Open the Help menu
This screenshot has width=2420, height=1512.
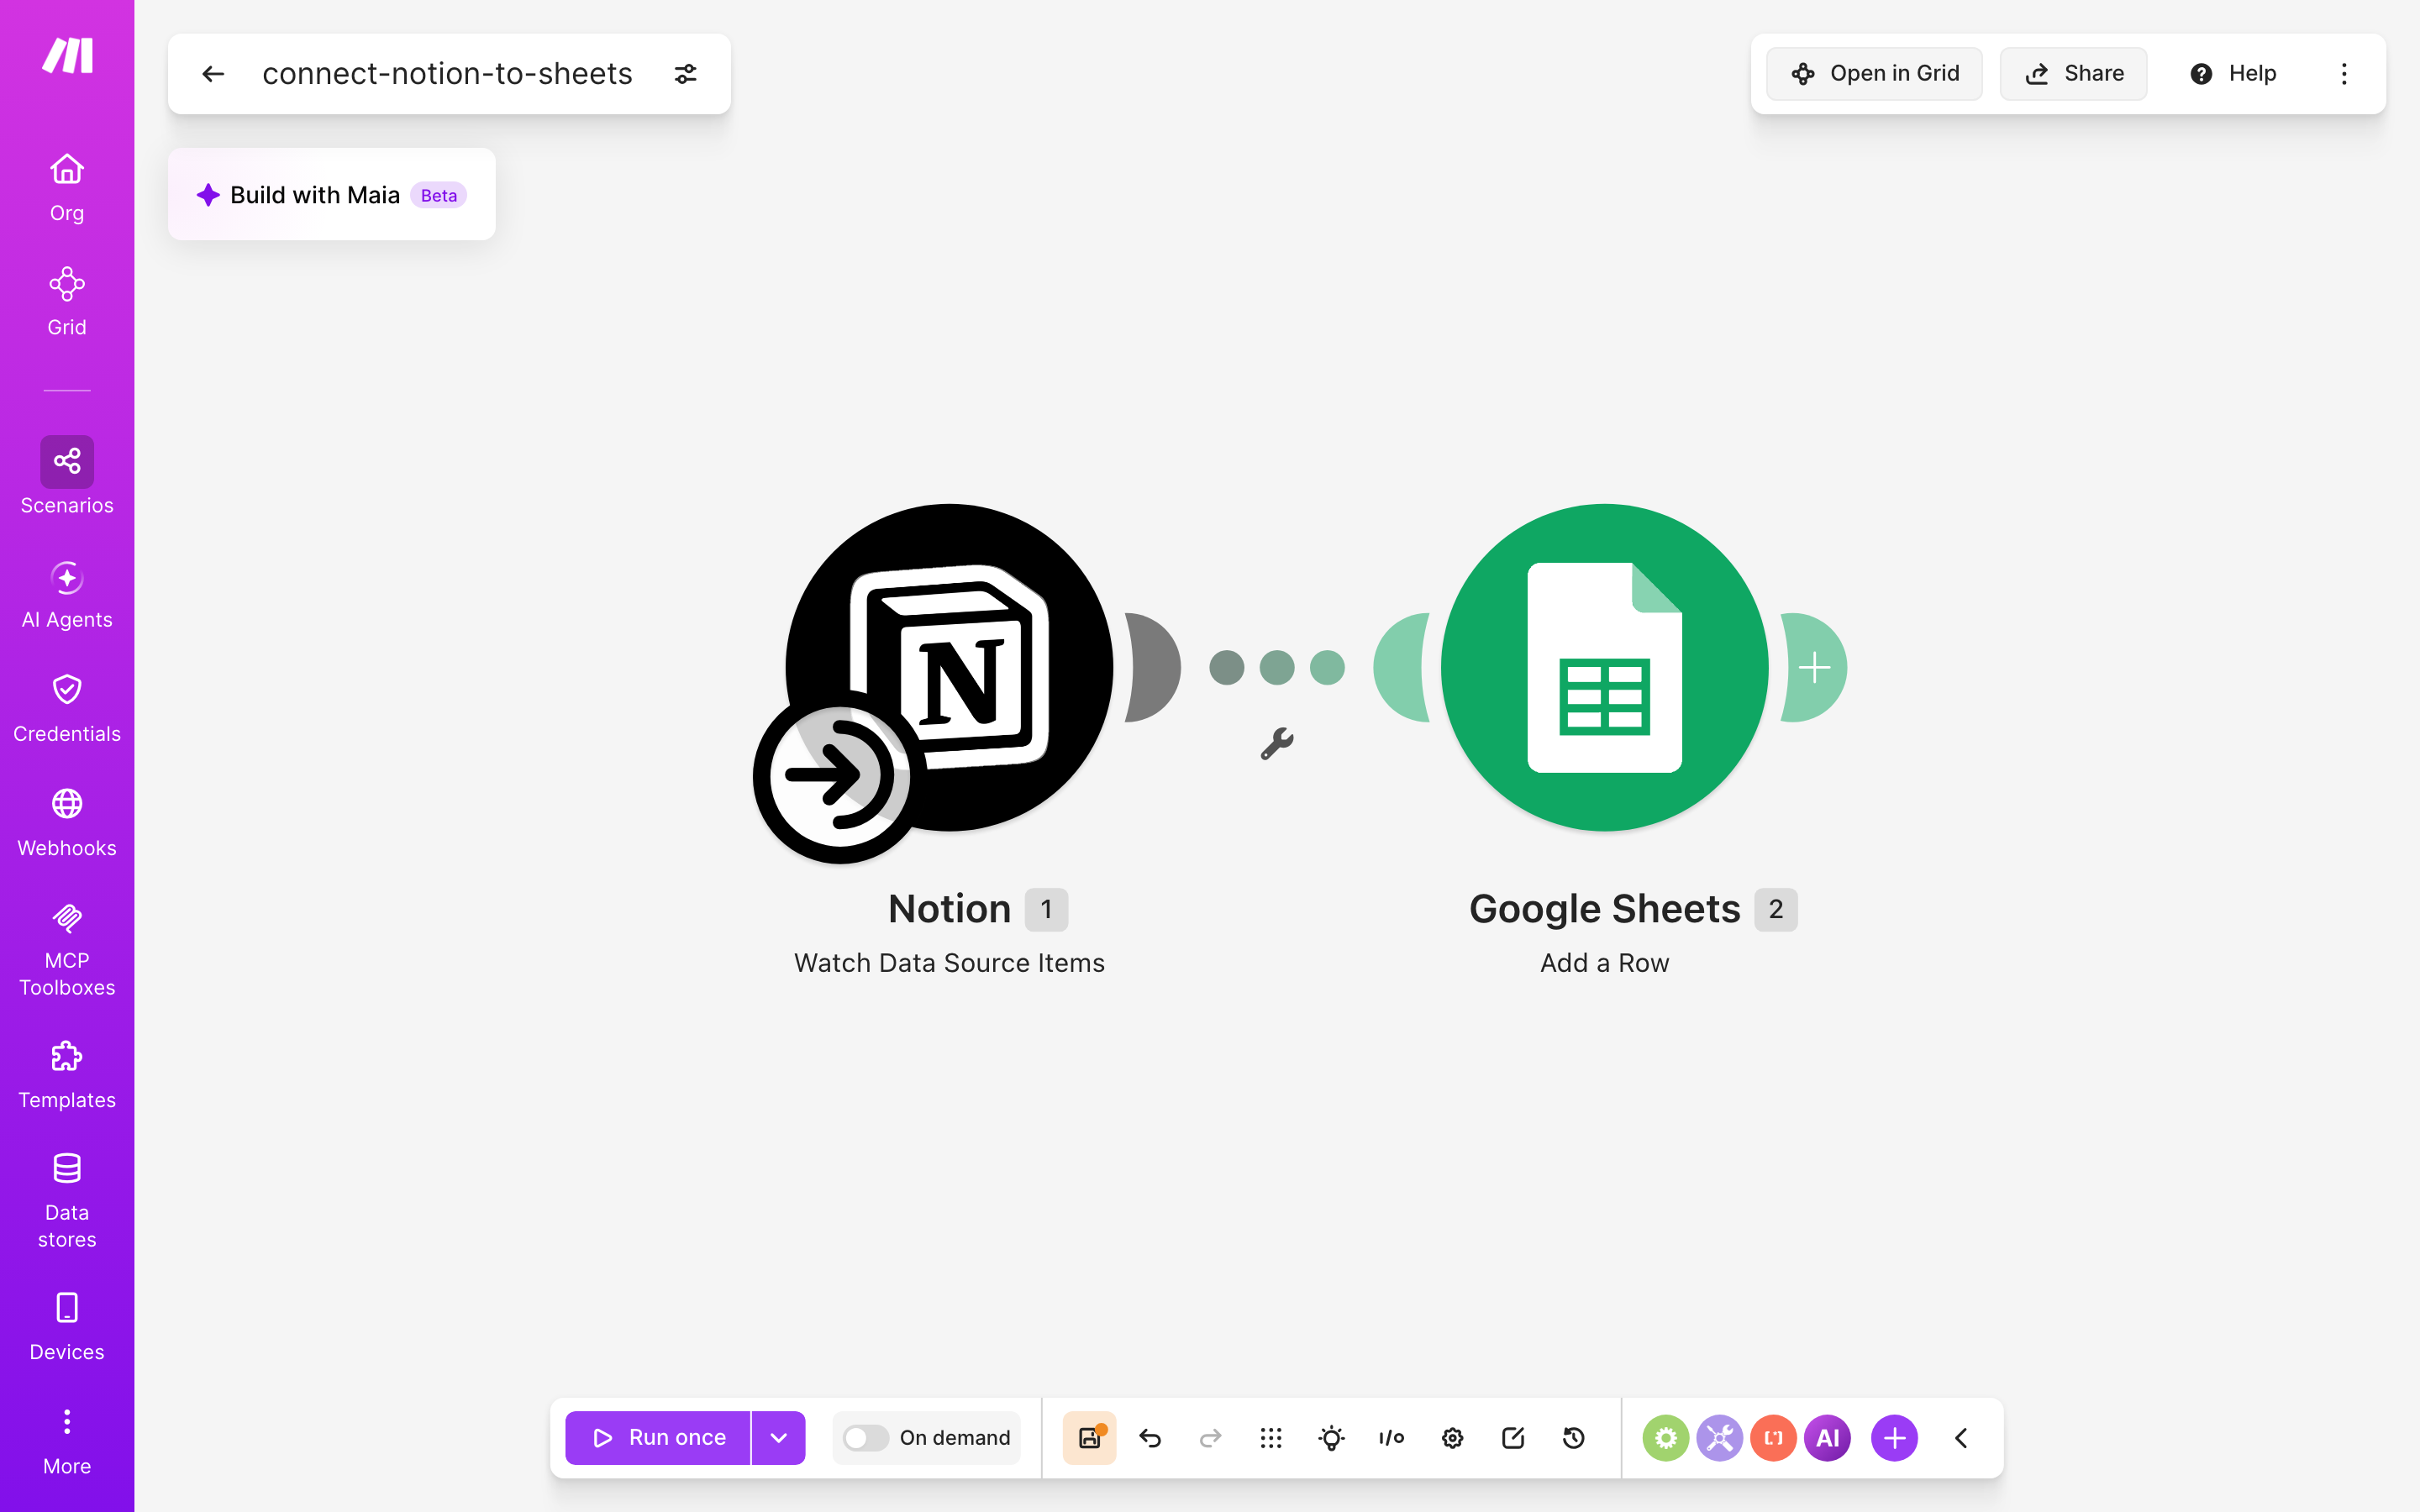[x=2233, y=74]
